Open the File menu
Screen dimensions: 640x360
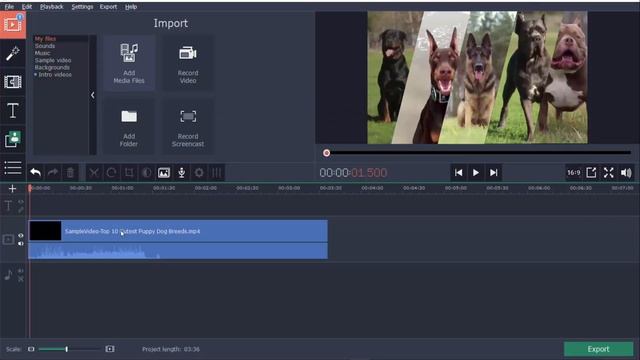click(x=9, y=7)
